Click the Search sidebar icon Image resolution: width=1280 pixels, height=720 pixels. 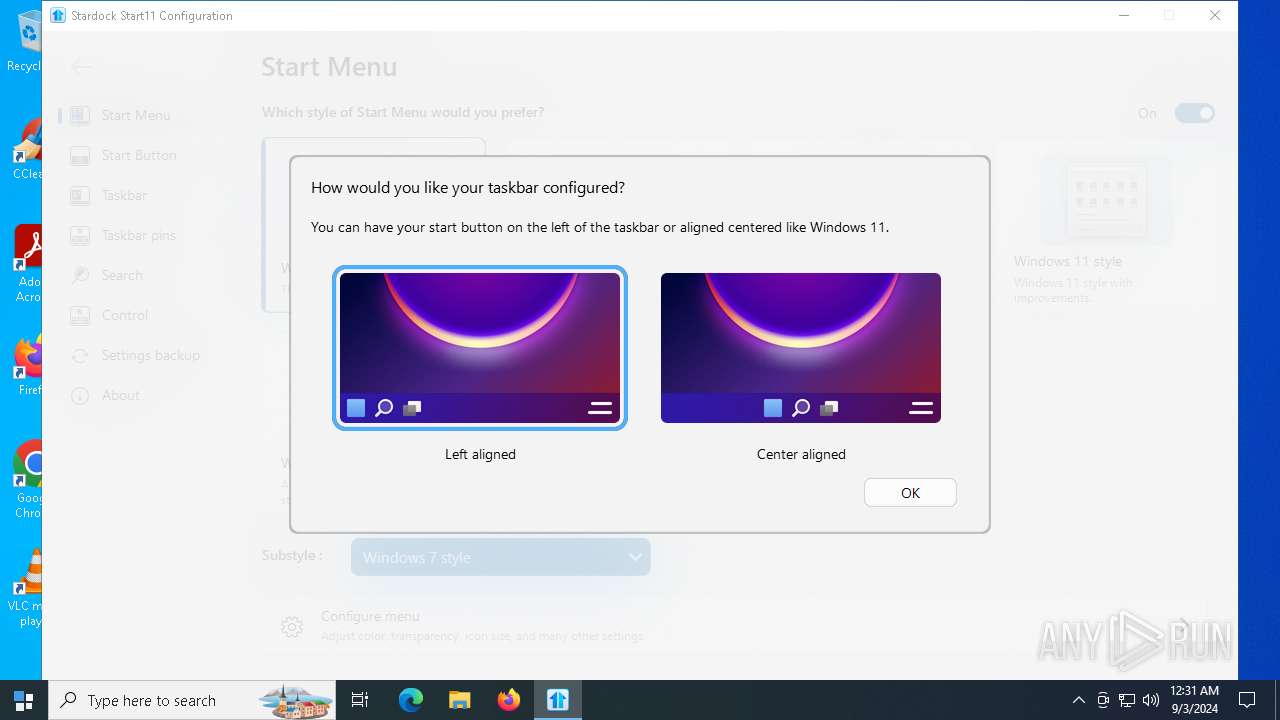pyautogui.click(x=80, y=275)
